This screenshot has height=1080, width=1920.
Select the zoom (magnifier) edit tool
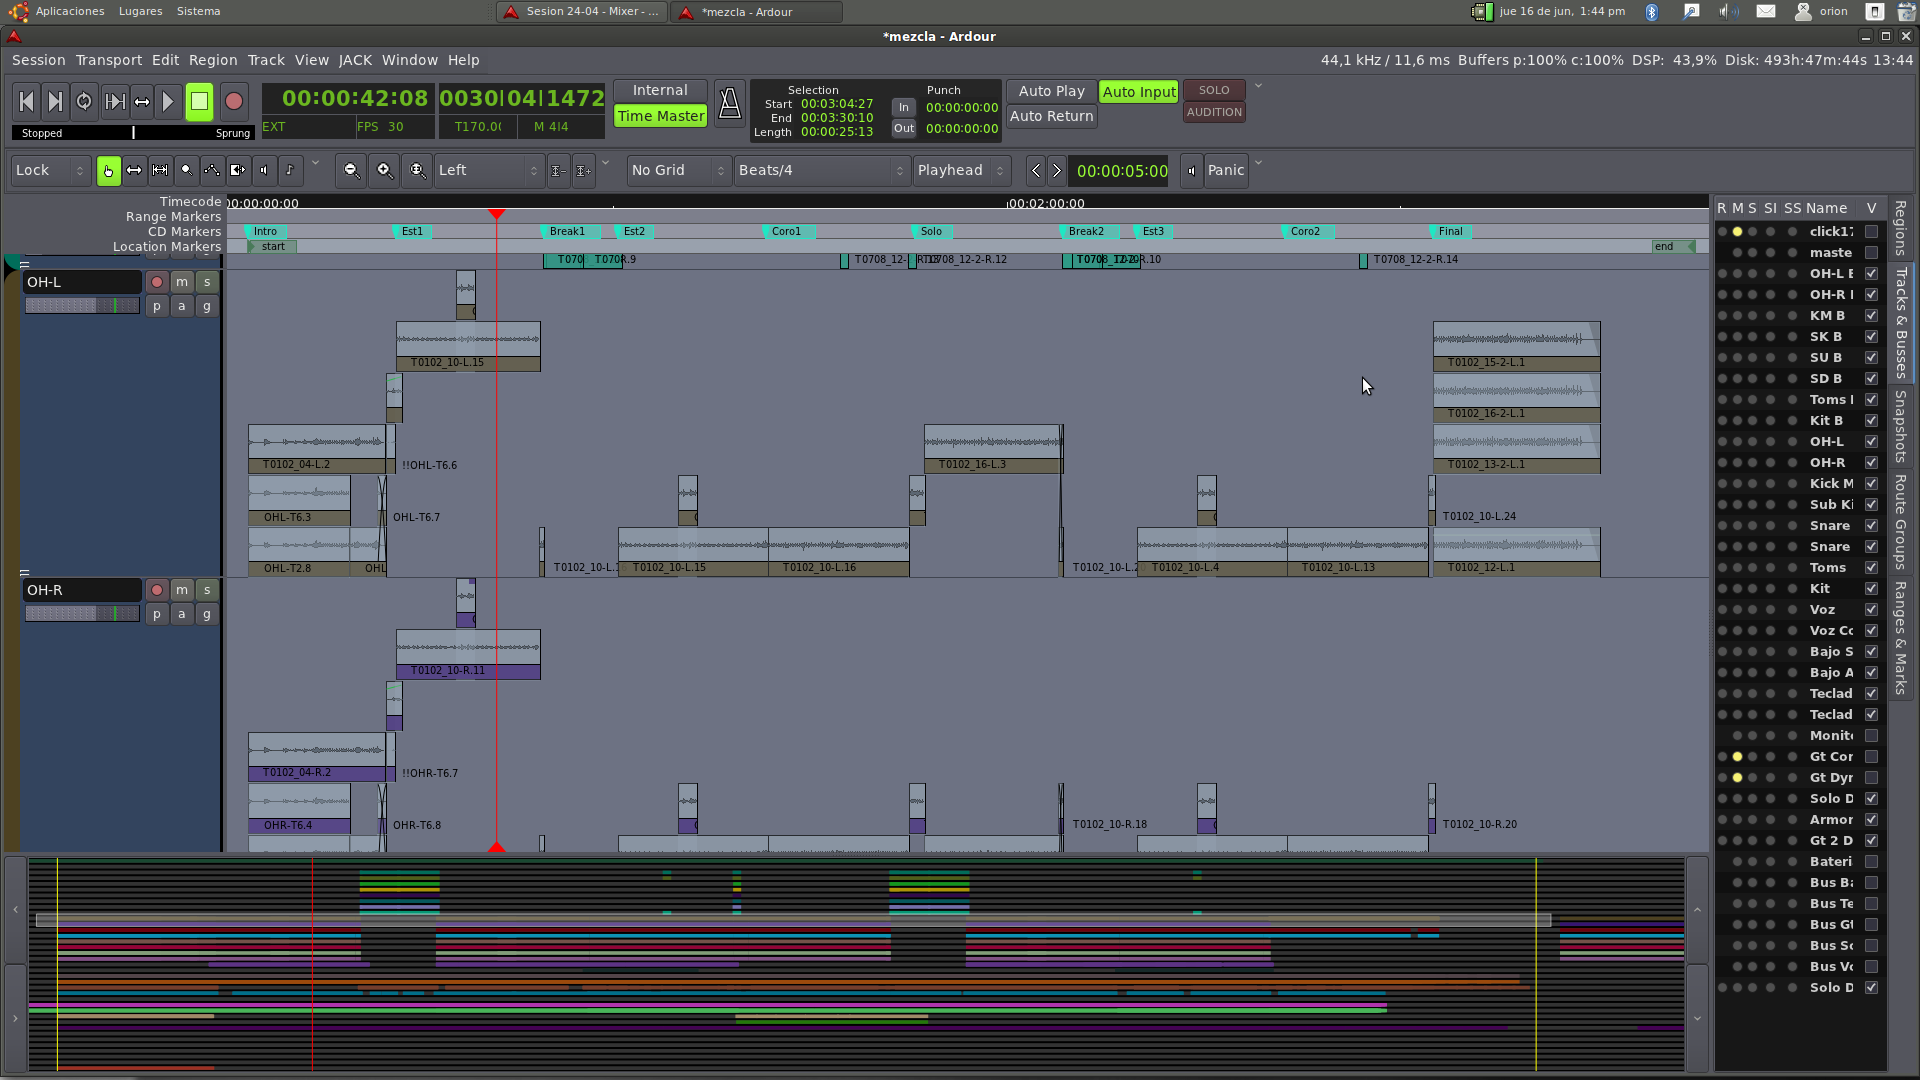pos(186,170)
